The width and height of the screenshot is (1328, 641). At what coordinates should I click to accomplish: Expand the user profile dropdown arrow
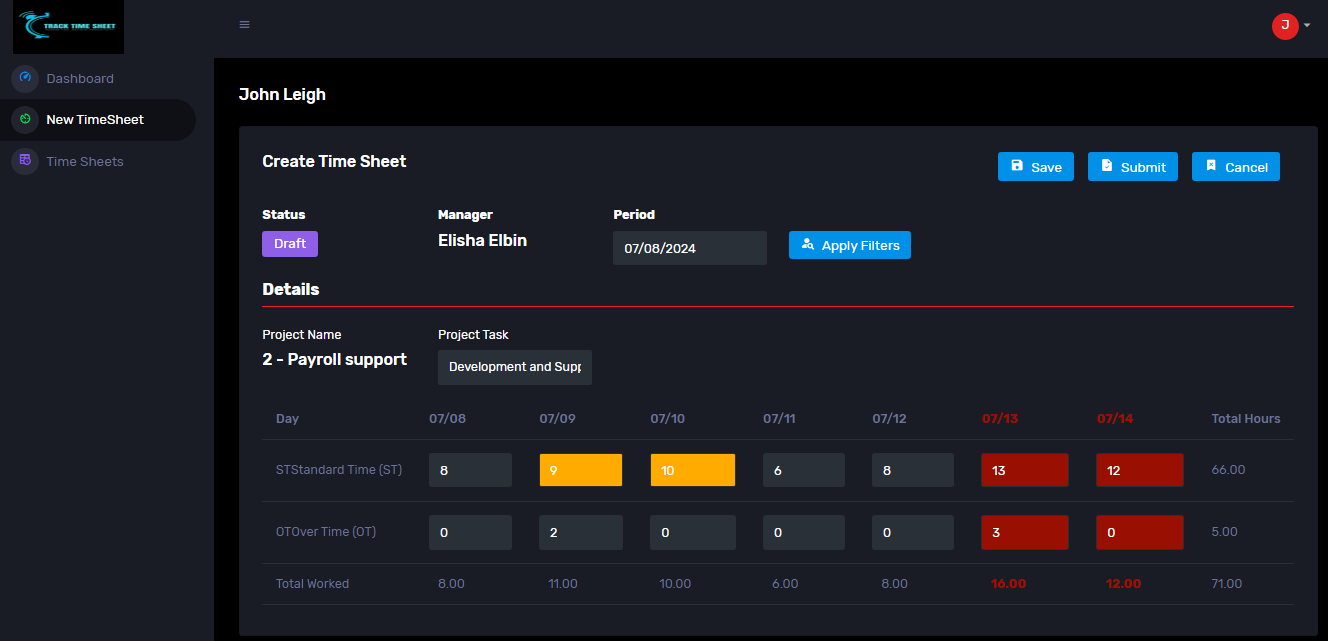click(1307, 26)
